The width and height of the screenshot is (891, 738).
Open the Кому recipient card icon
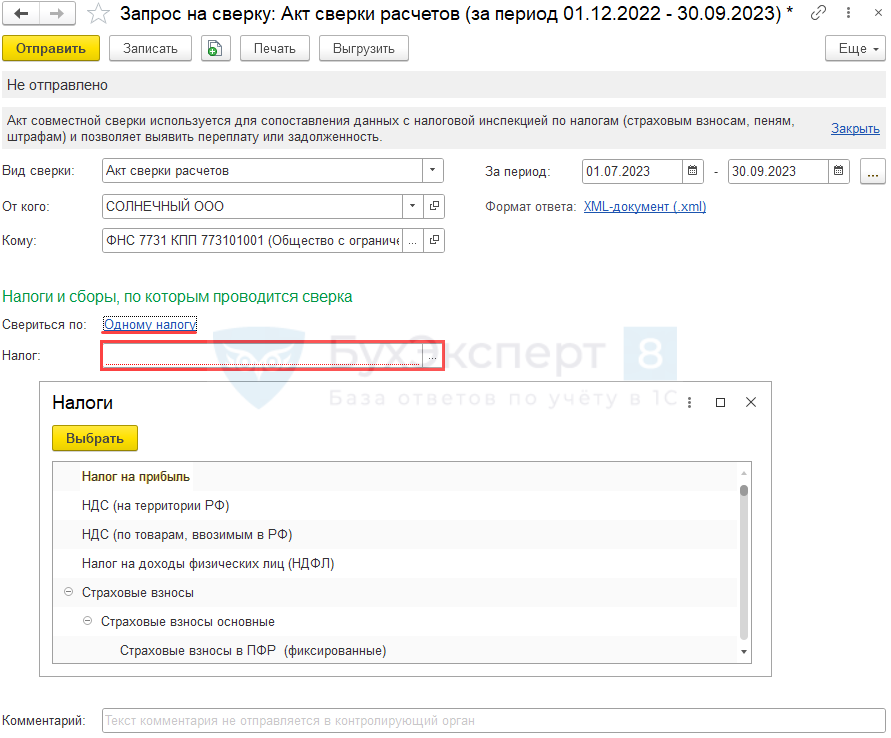click(434, 240)
